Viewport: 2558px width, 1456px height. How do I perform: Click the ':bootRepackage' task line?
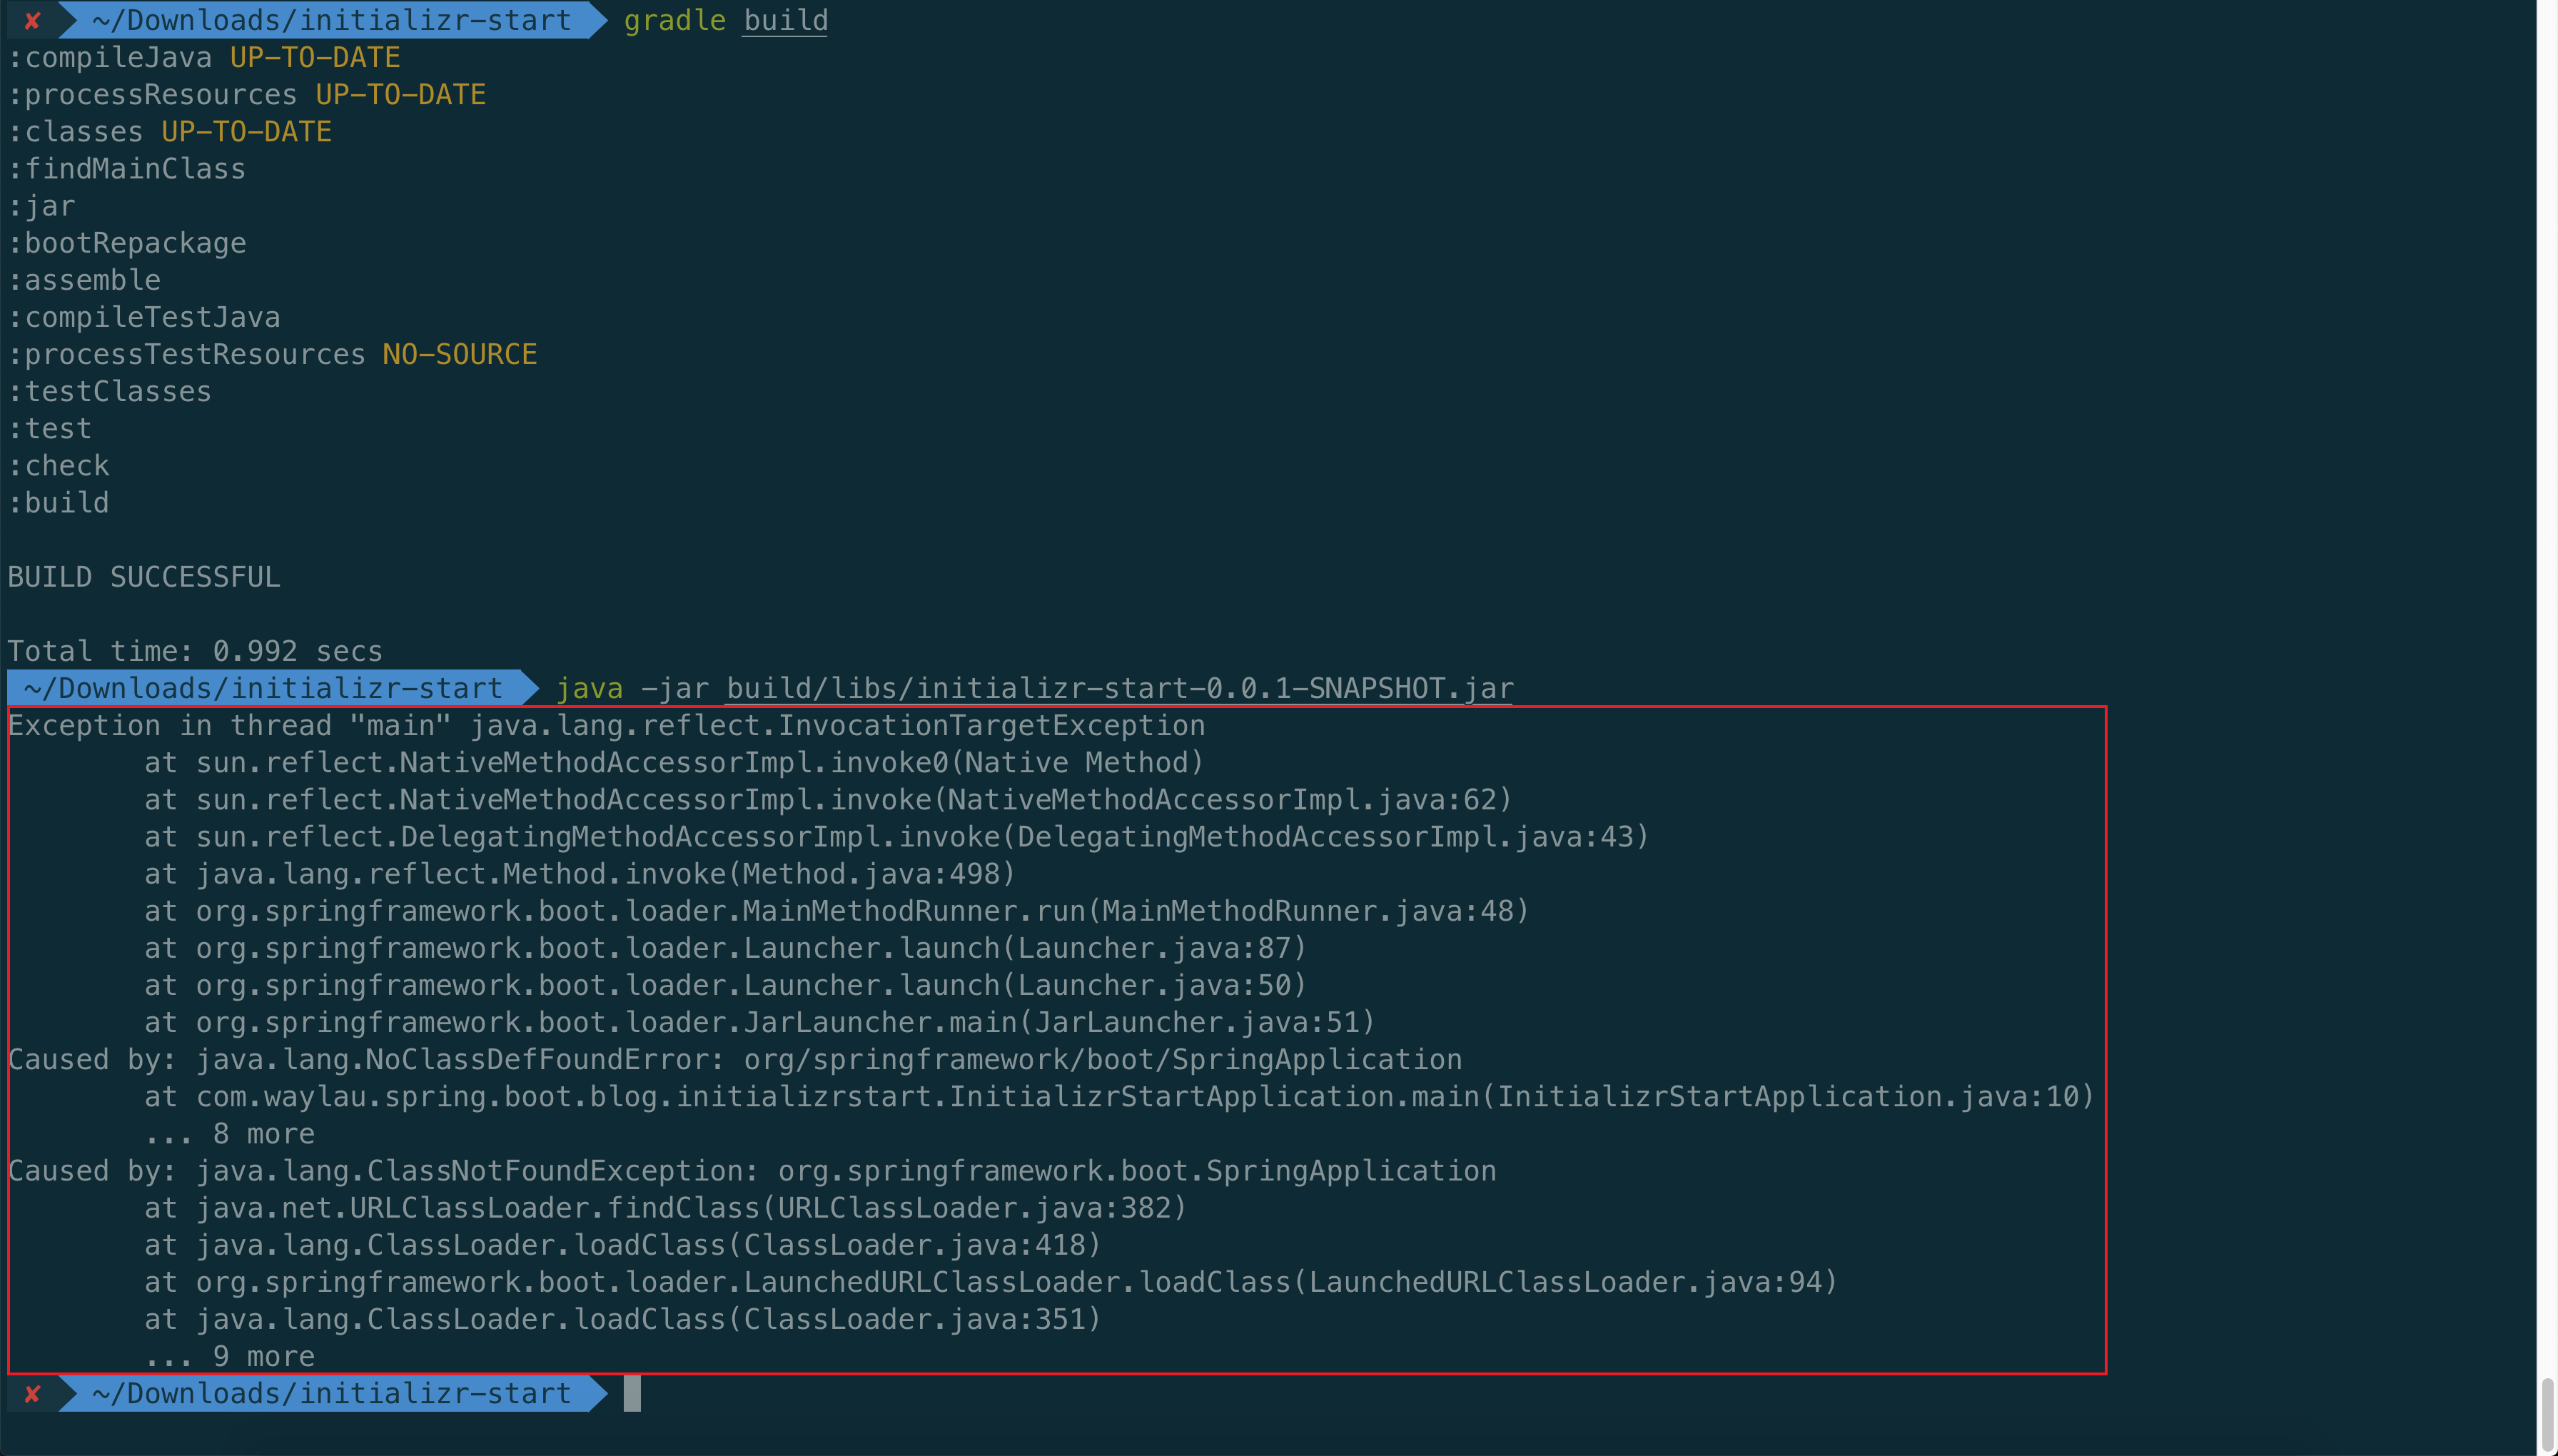click(x=127, y=243)
